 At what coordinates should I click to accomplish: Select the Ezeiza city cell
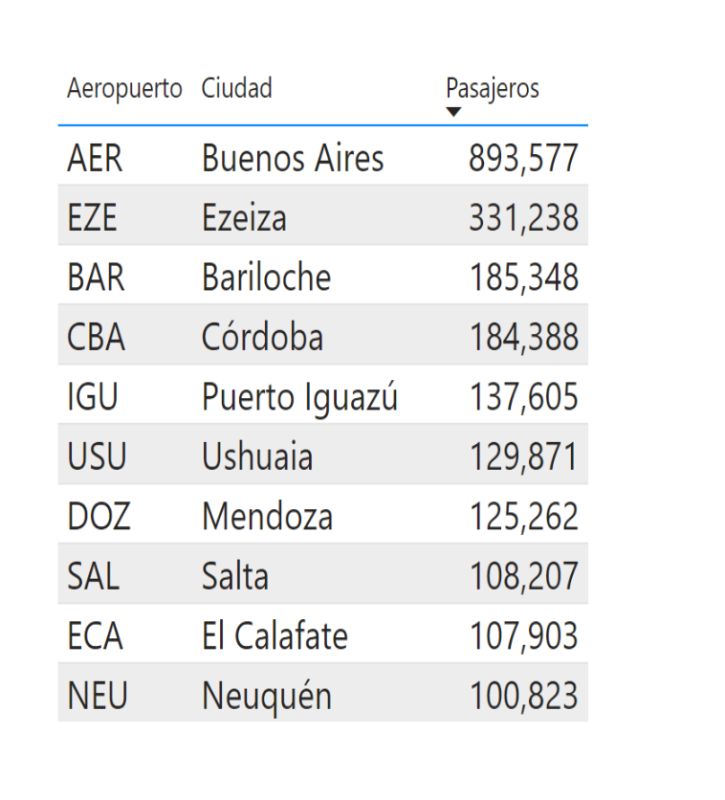coord(244,218)
